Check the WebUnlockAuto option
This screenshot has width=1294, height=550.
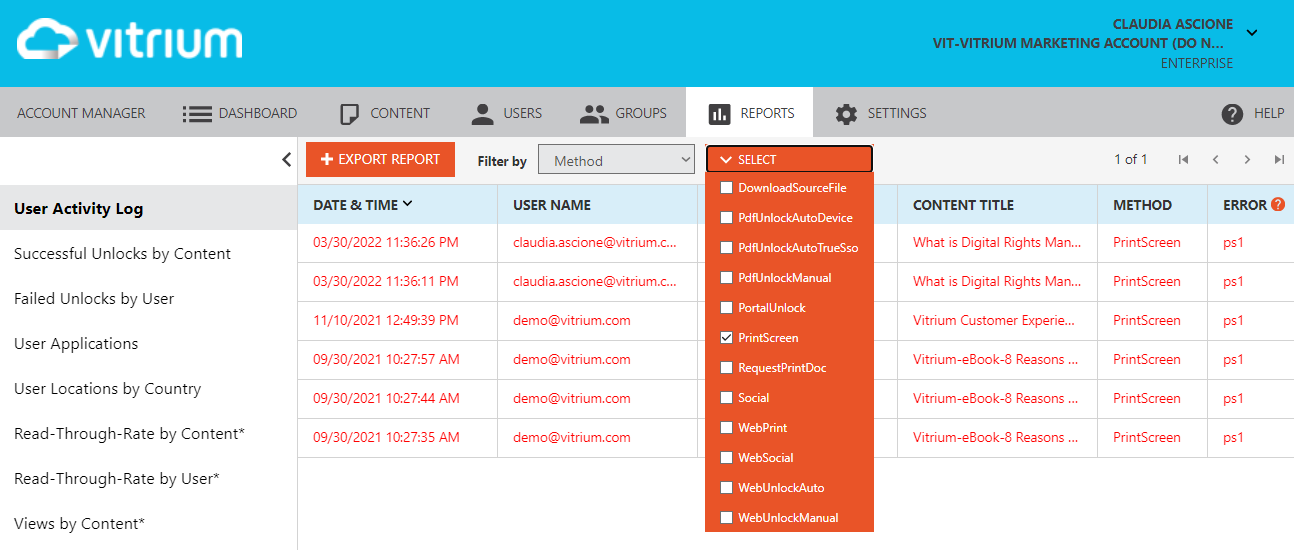727,488
